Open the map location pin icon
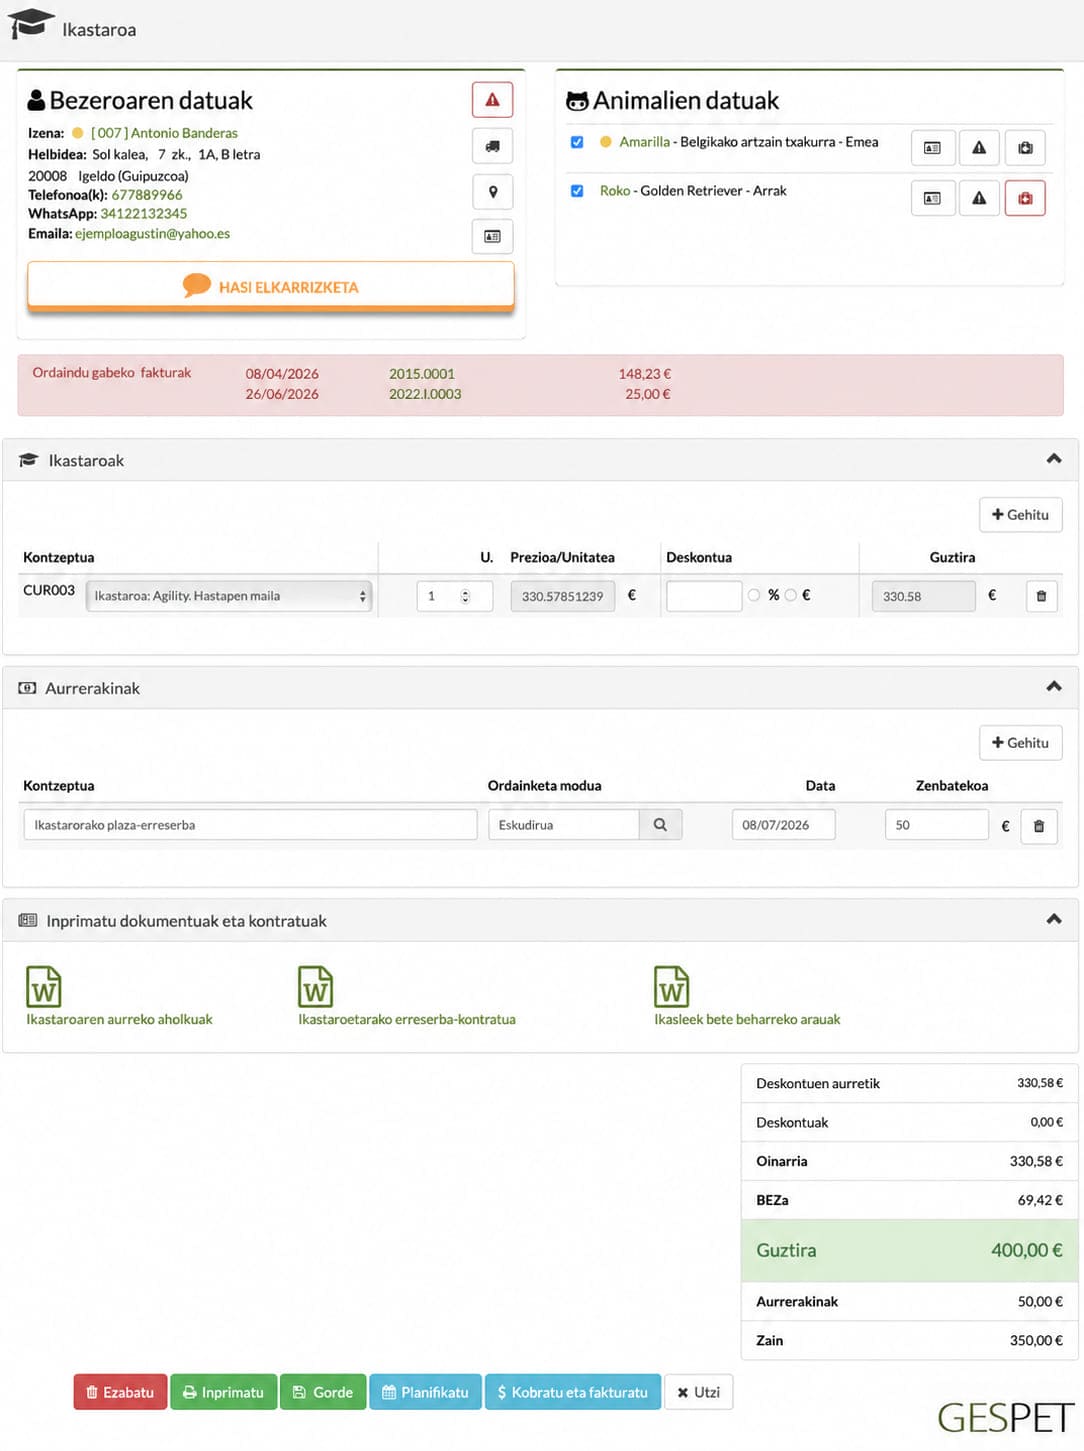 point(492,192)
